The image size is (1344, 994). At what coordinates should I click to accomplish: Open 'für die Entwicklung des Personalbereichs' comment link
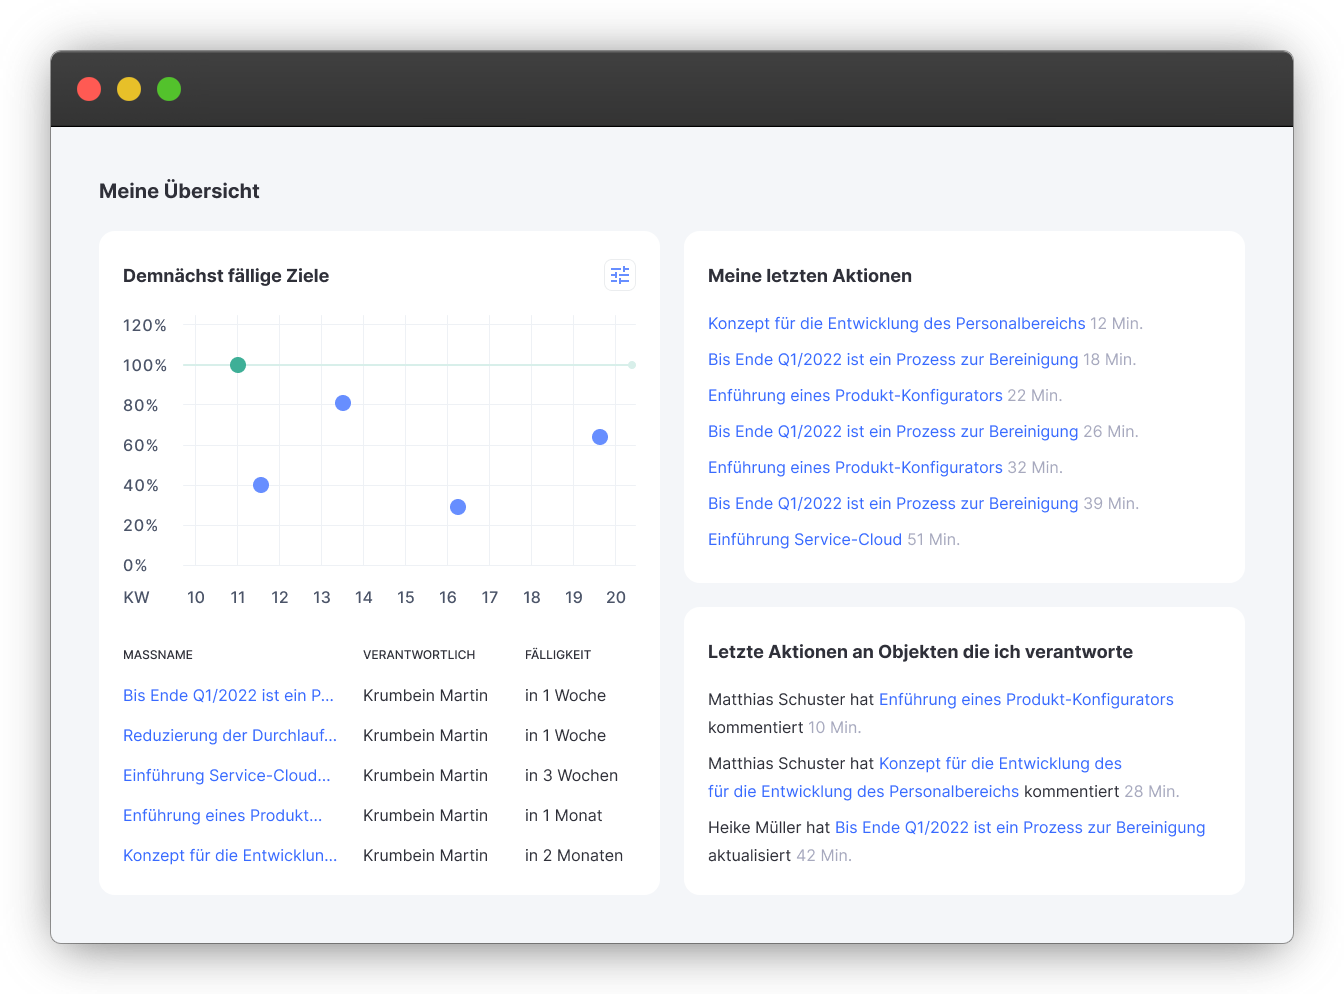point(863,791)
